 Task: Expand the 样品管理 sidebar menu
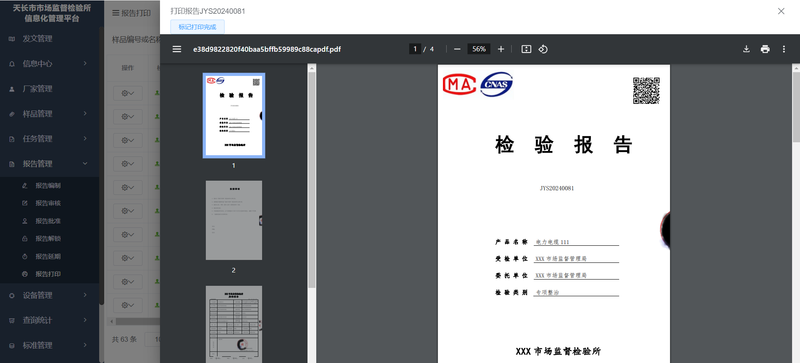[50, 113]
